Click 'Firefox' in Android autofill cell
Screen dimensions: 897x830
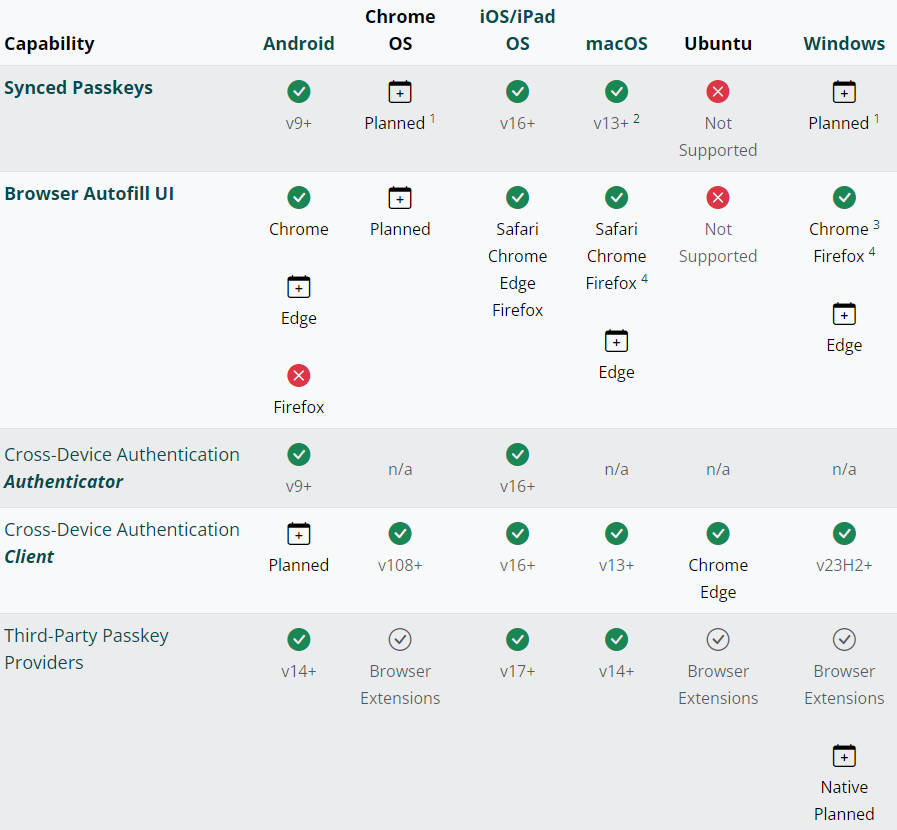tap(299, 407)
